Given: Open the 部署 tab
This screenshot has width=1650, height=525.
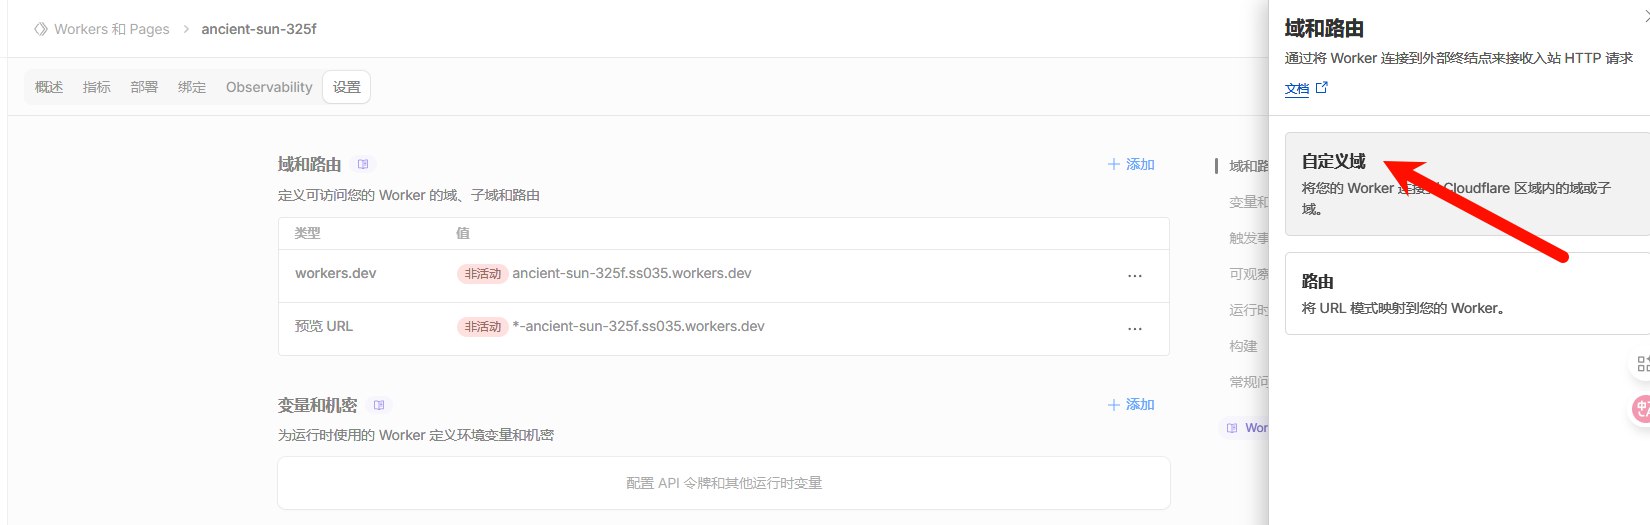Looking at the screenshot, I should coord(144,87).
